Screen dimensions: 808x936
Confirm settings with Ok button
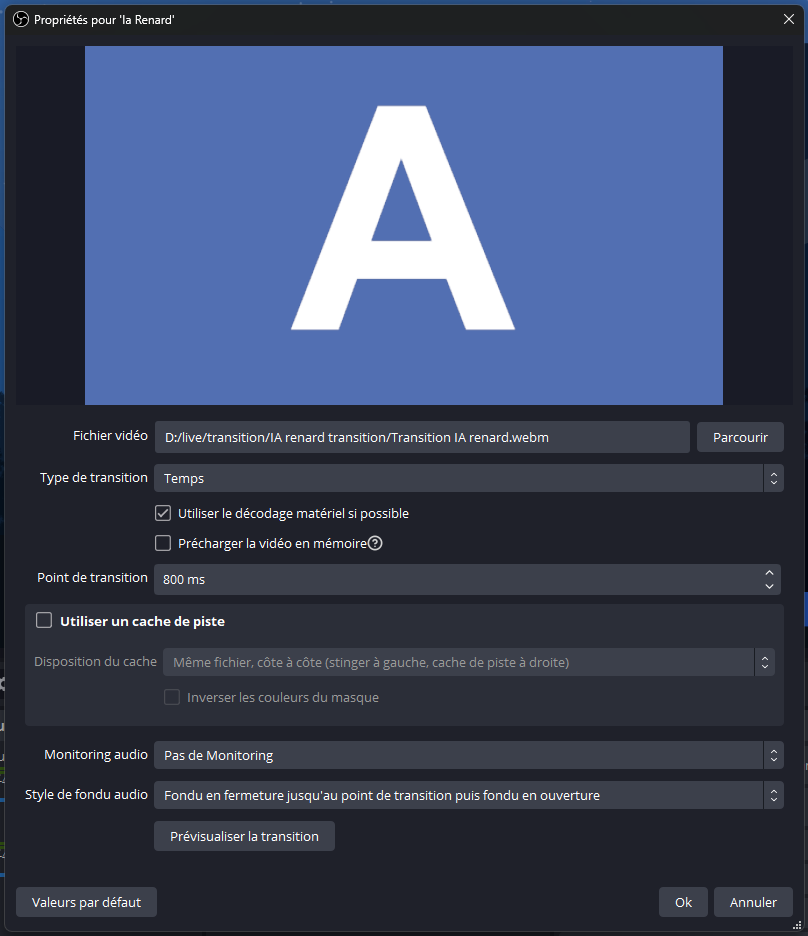683,902
